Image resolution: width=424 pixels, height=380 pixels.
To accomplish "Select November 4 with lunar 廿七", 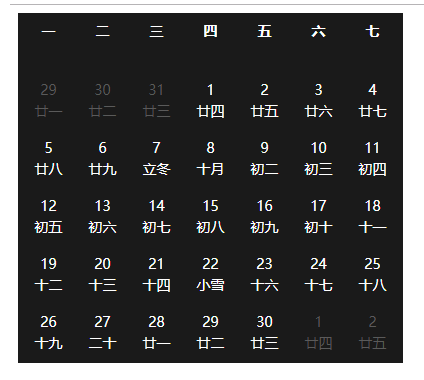I will pos(372,101).
